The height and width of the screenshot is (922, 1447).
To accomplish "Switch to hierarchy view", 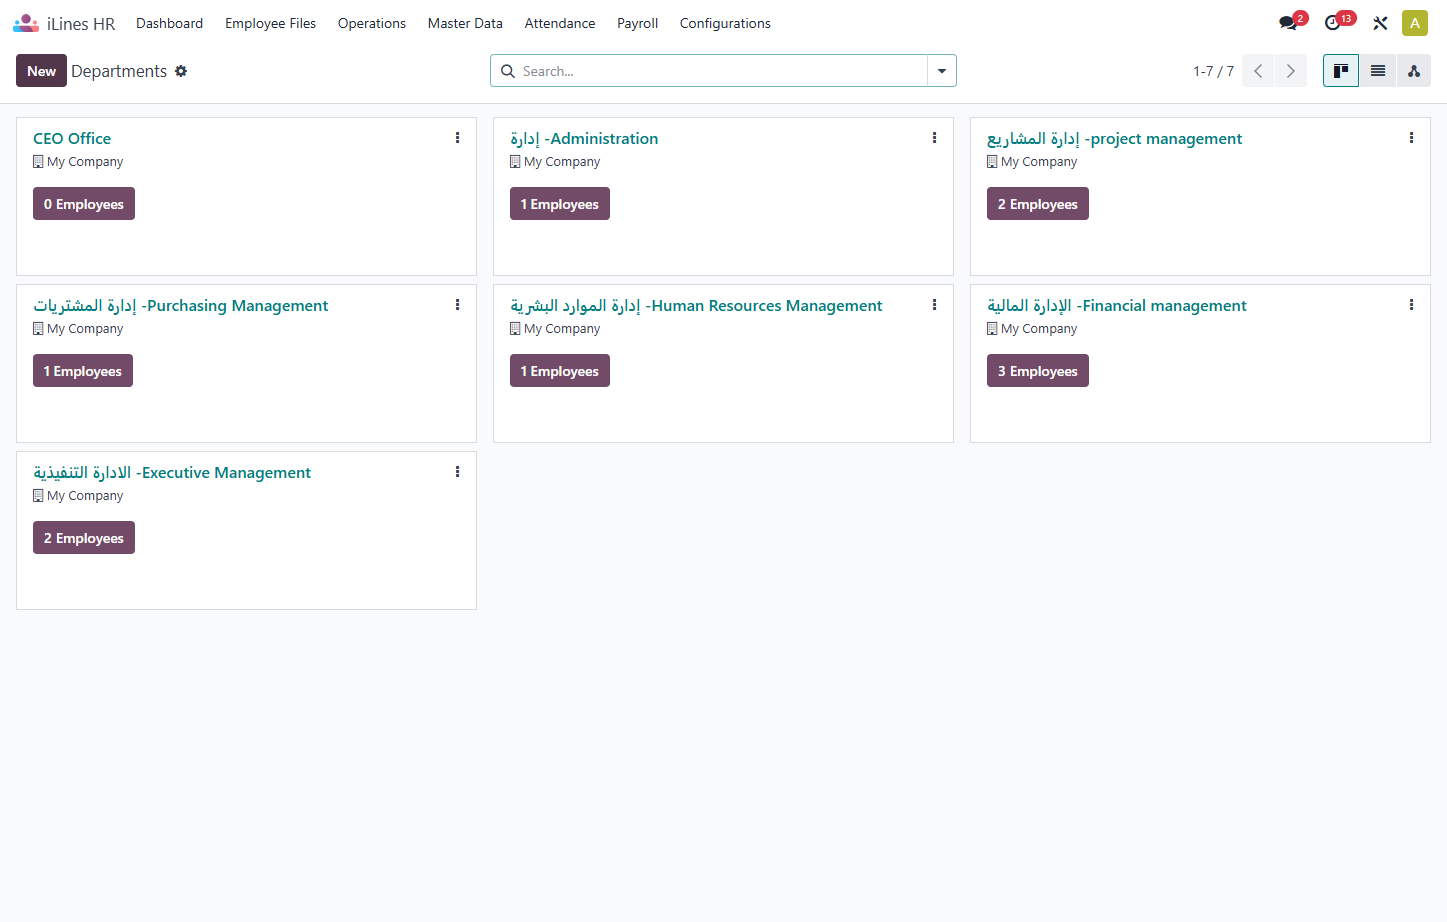I will click(x=1414, y=71).
